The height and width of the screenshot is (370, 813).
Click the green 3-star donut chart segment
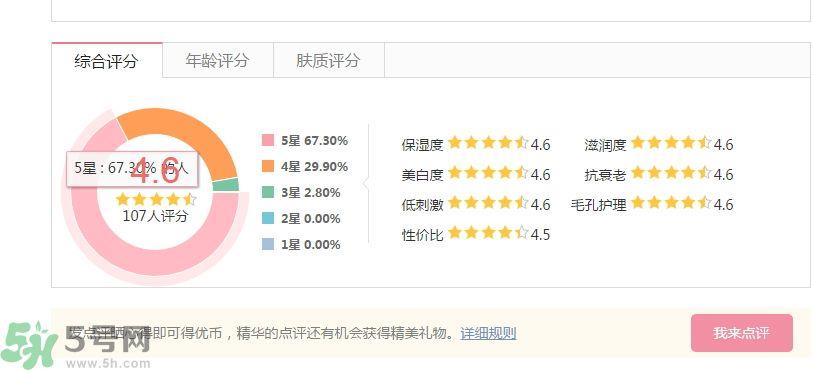[226, 185]
